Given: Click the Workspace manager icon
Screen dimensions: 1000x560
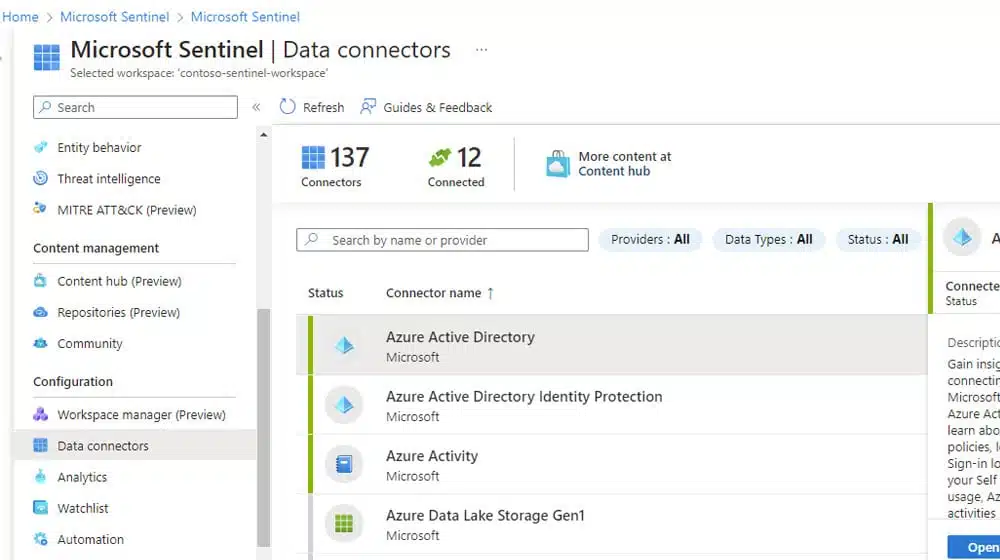Looking at the screenshot, I should point(40,415).
